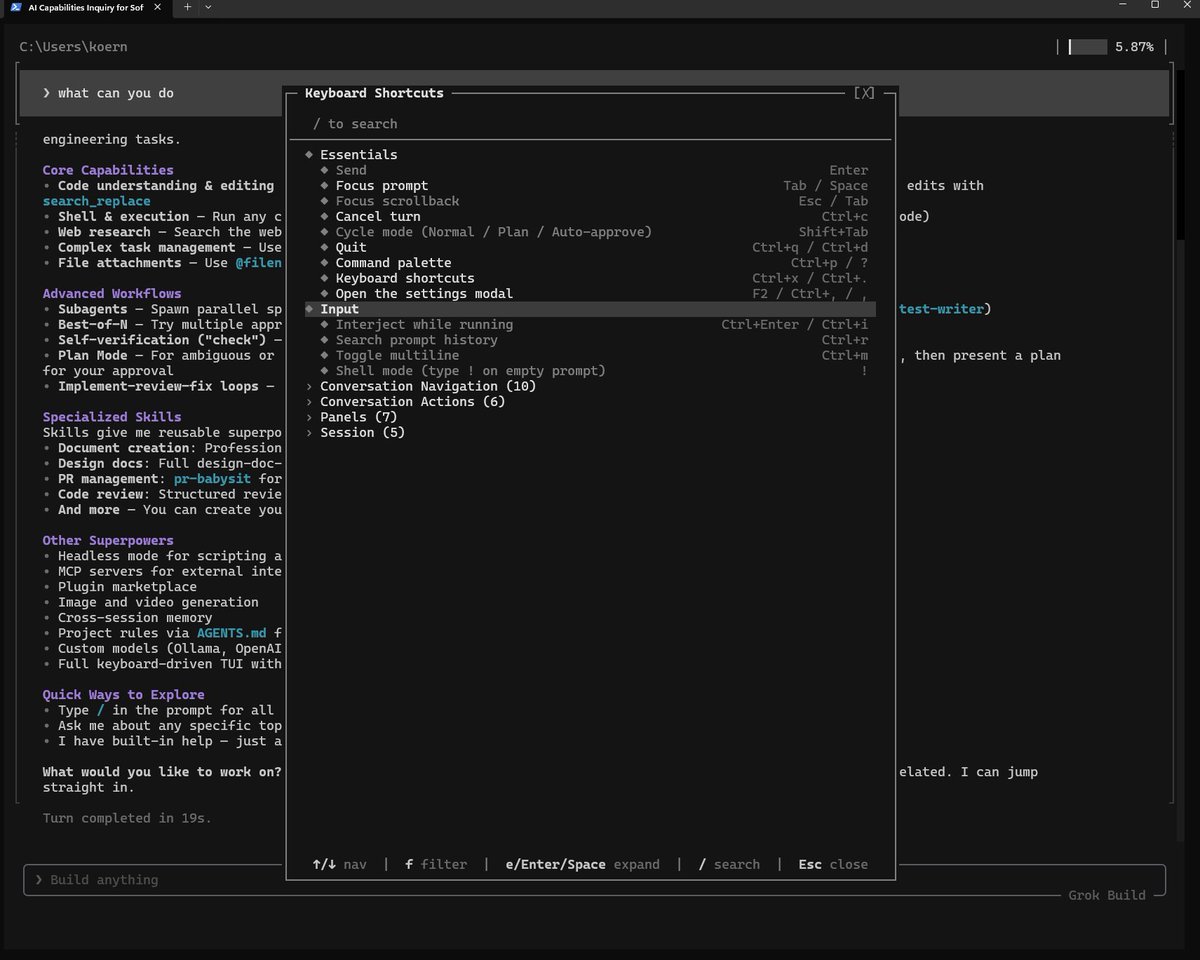Click the 5.87% usage value

point(1134,47)
